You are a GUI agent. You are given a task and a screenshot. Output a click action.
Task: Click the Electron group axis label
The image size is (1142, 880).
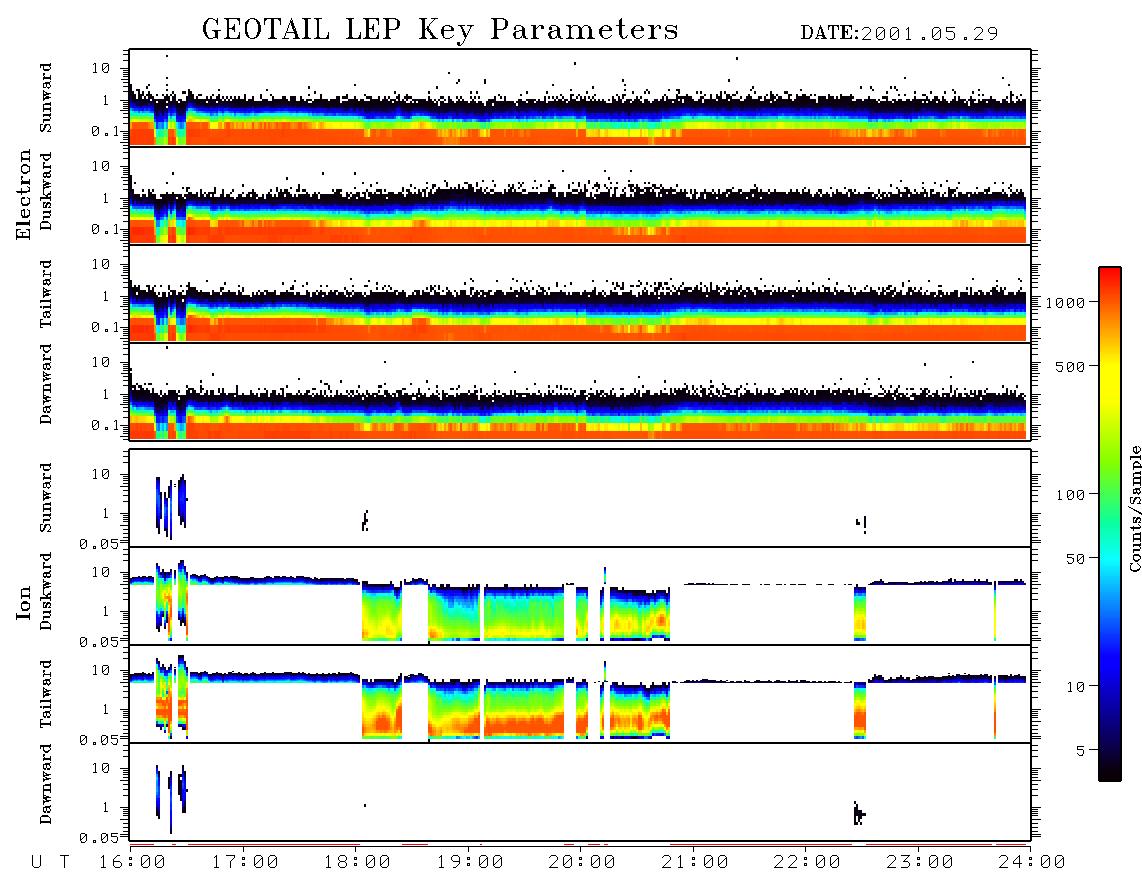coord(24,194)
